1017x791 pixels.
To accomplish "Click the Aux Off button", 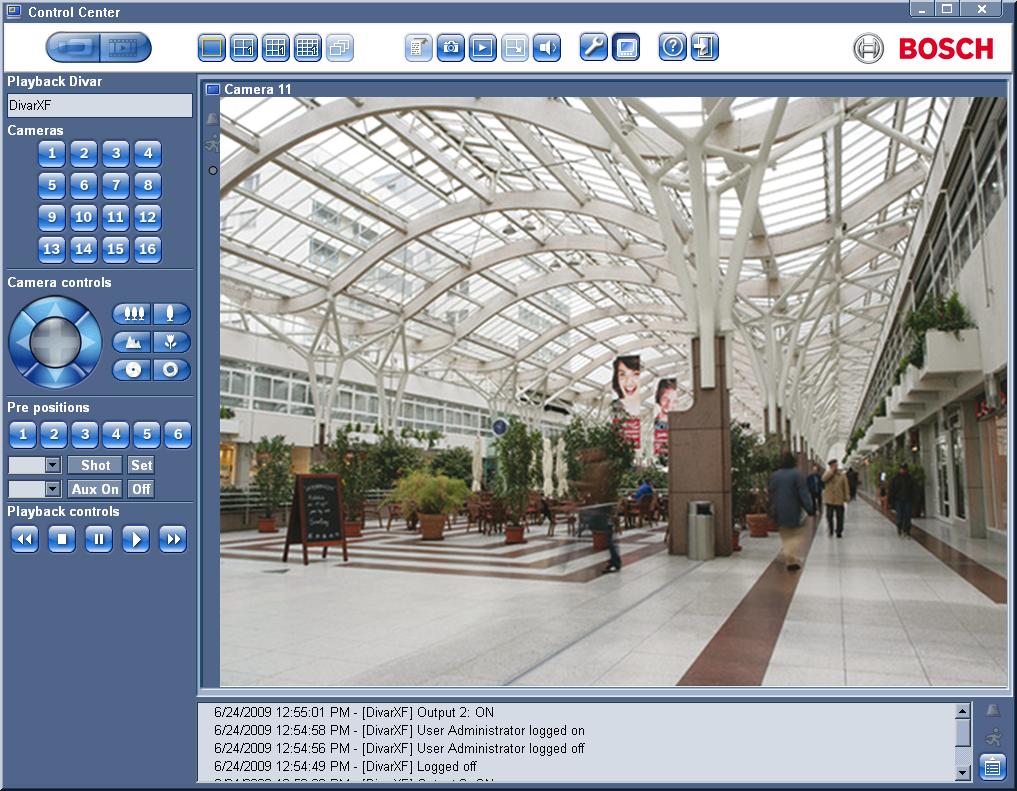I will [x=141, y=489].
